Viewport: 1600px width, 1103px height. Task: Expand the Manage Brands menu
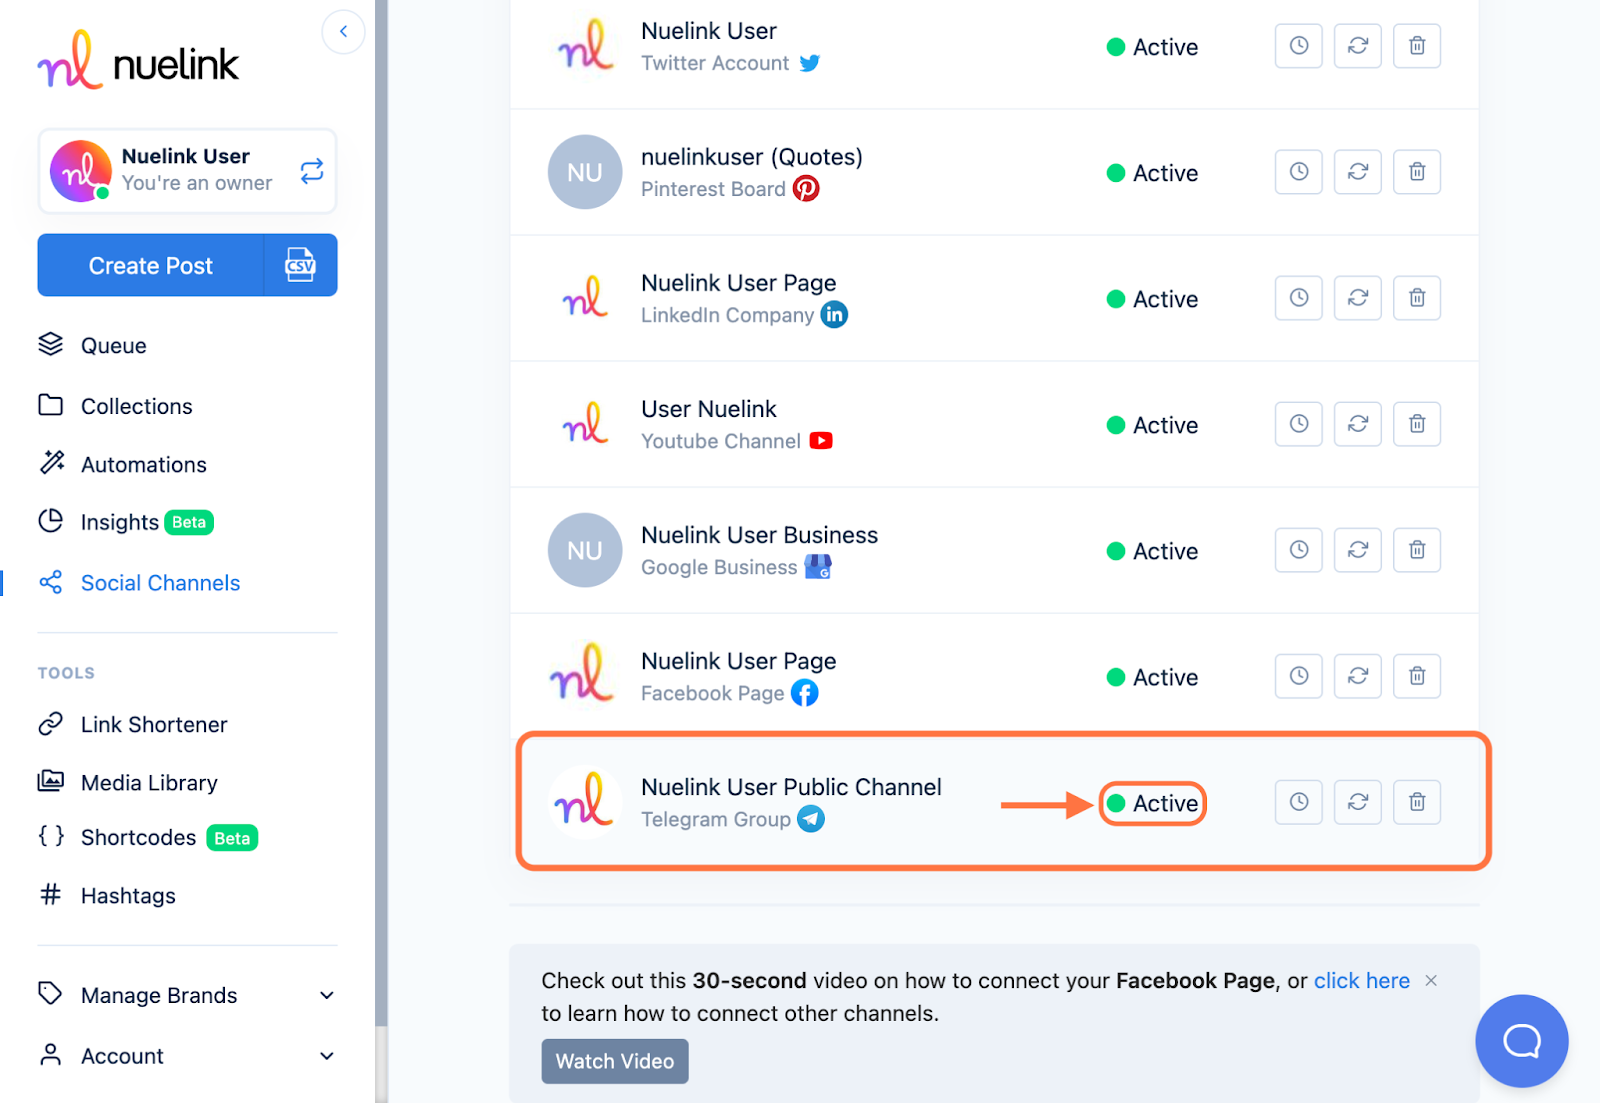tap(187, 995)
